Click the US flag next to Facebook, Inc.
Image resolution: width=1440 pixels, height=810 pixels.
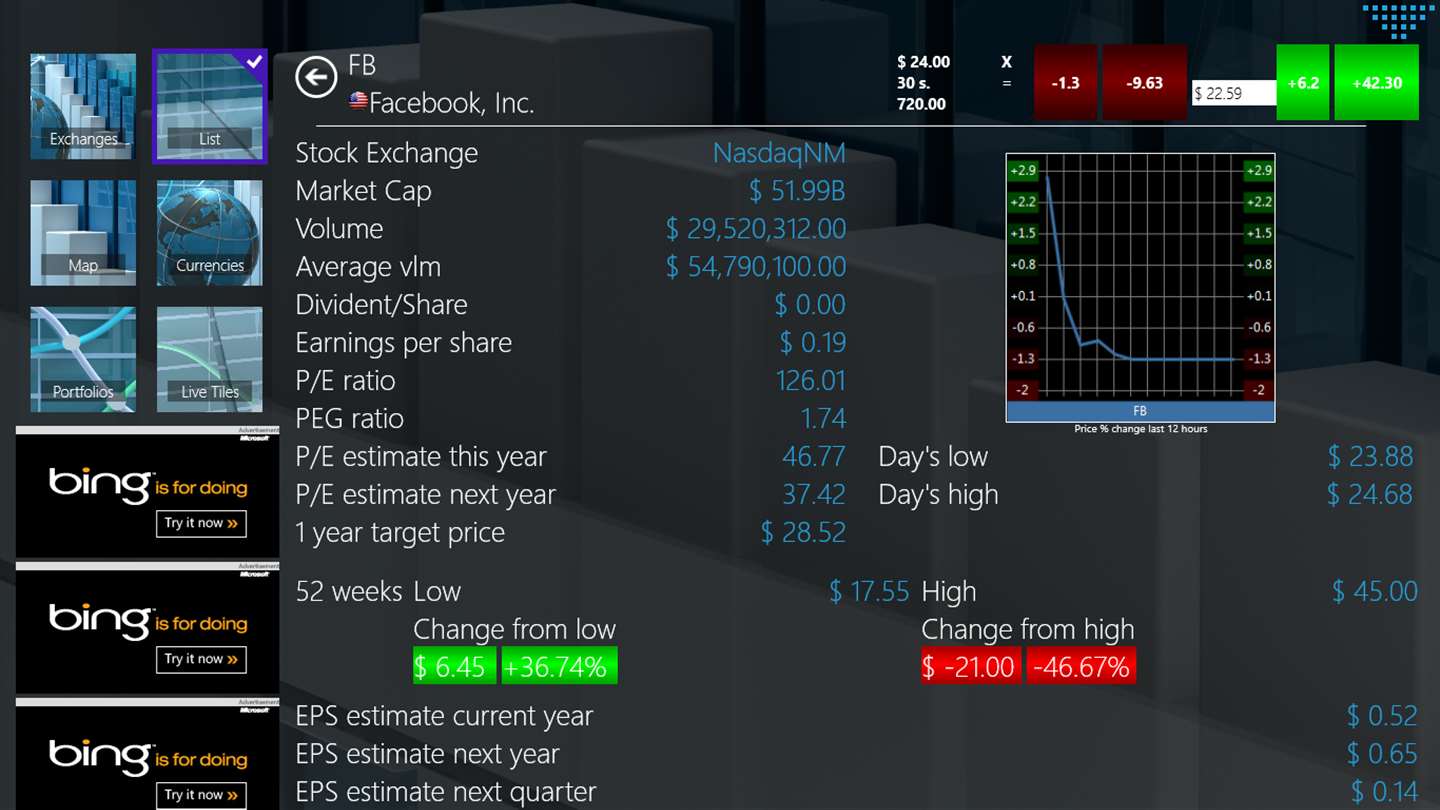[358, 101]
